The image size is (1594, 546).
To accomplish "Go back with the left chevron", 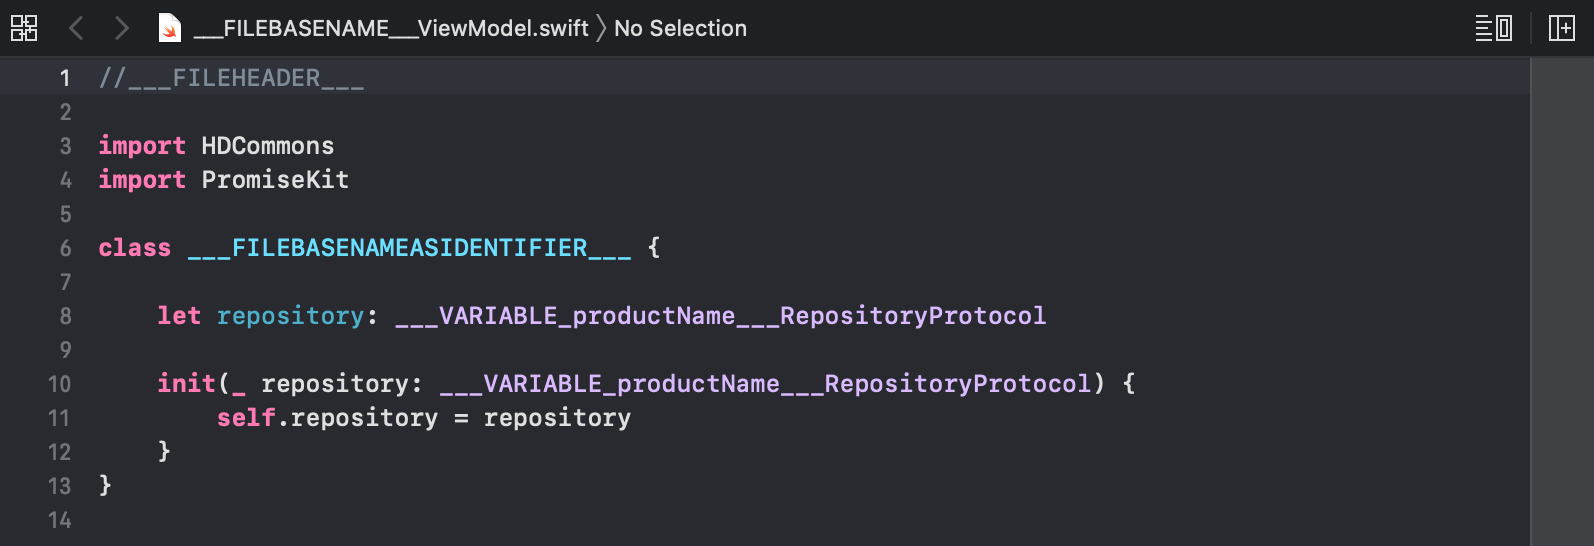I will coord(76,28).
